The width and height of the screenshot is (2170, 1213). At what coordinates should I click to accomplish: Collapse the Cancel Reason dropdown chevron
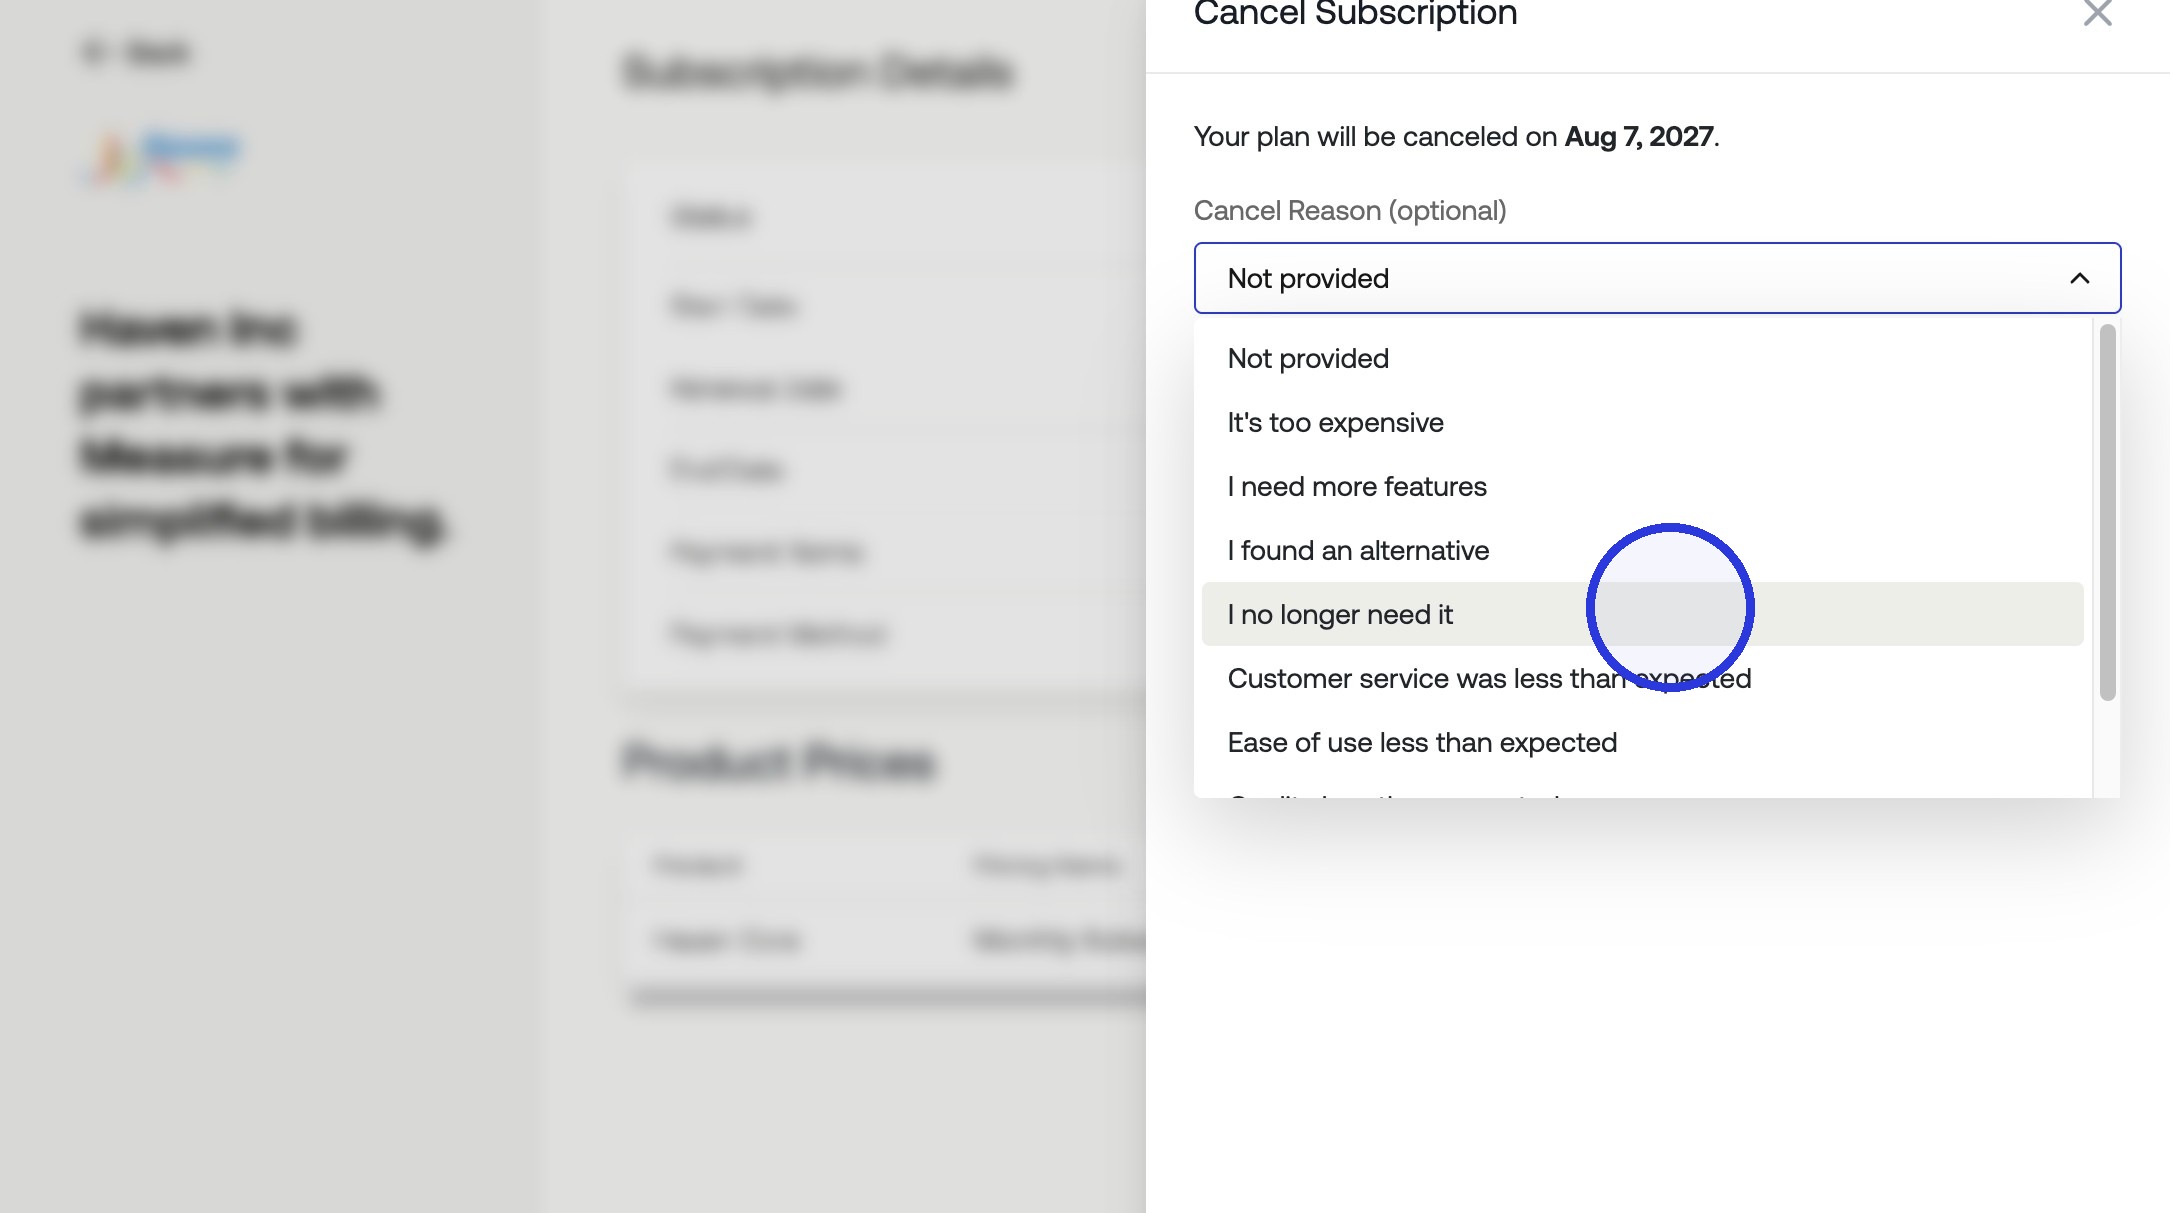pyautogui.click(x=2080, y=278)
